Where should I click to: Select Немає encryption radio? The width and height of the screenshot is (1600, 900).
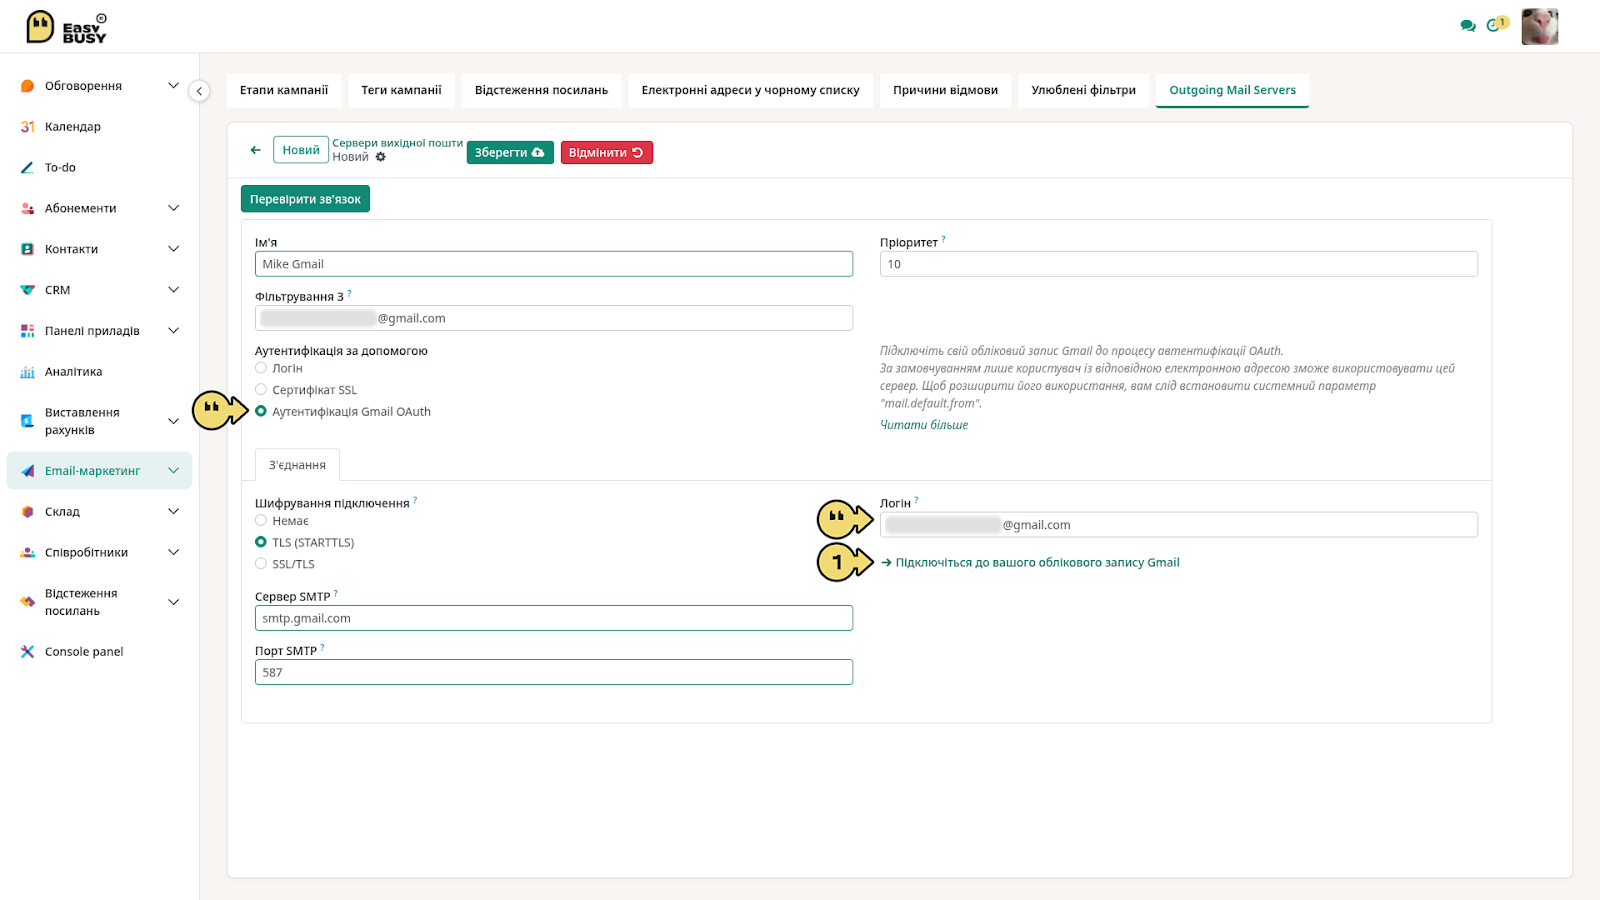pos(261,520)
